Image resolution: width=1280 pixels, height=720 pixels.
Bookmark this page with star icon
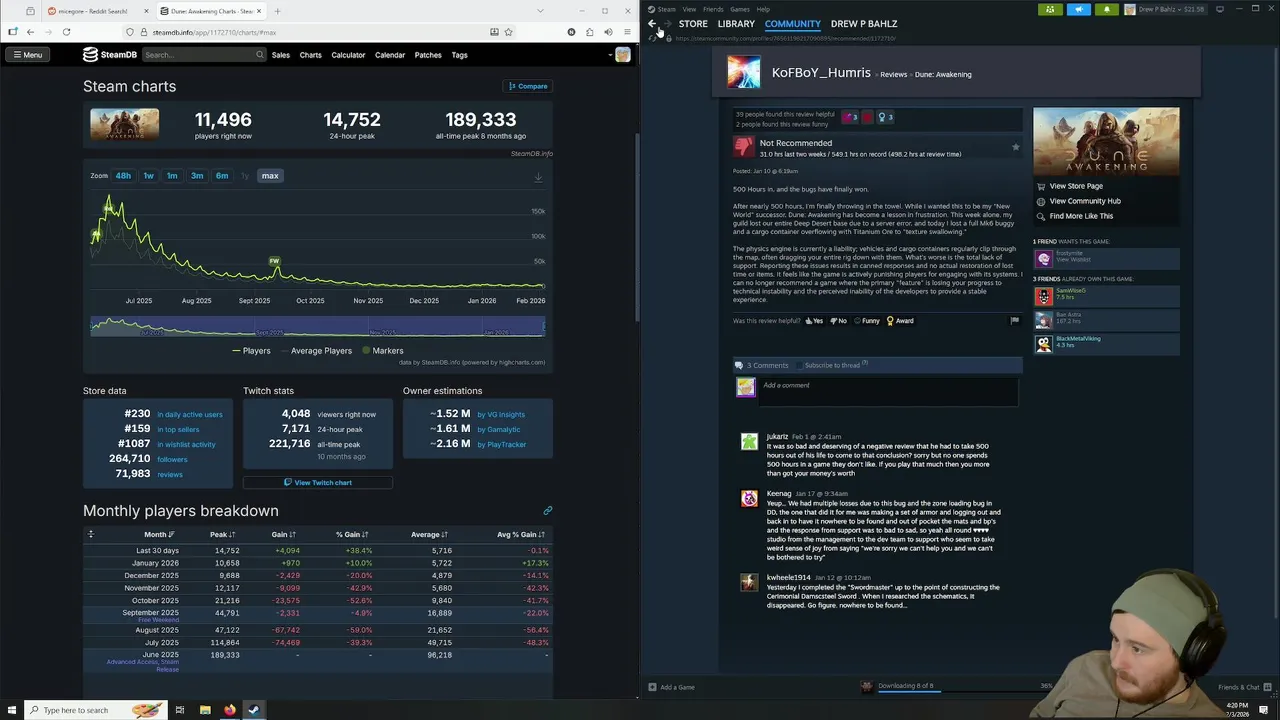[x=508, y=32]
